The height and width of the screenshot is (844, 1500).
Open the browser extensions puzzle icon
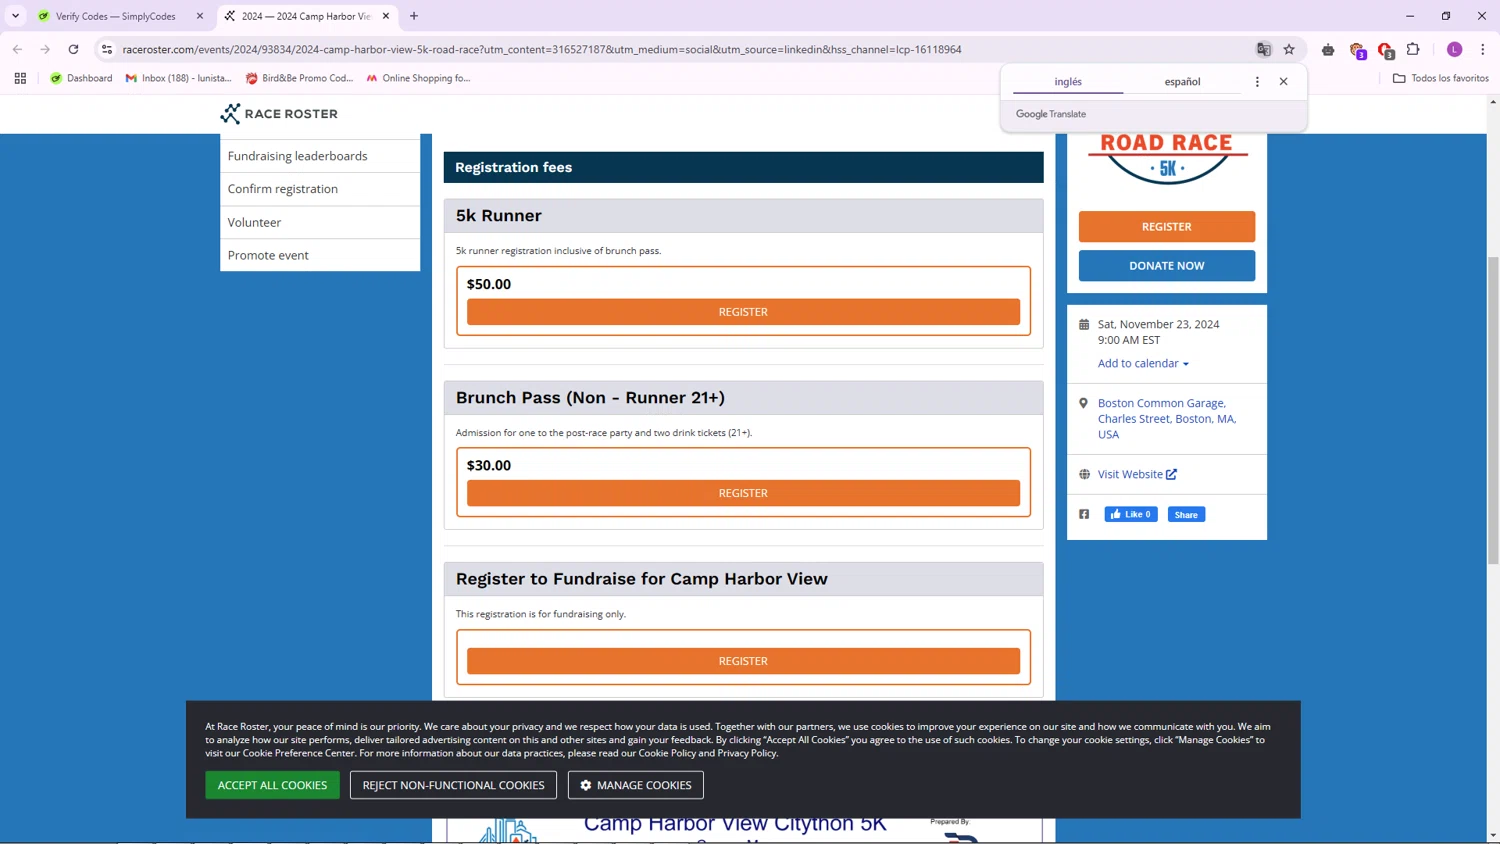pyautogui.click(x=1413, y=49)
